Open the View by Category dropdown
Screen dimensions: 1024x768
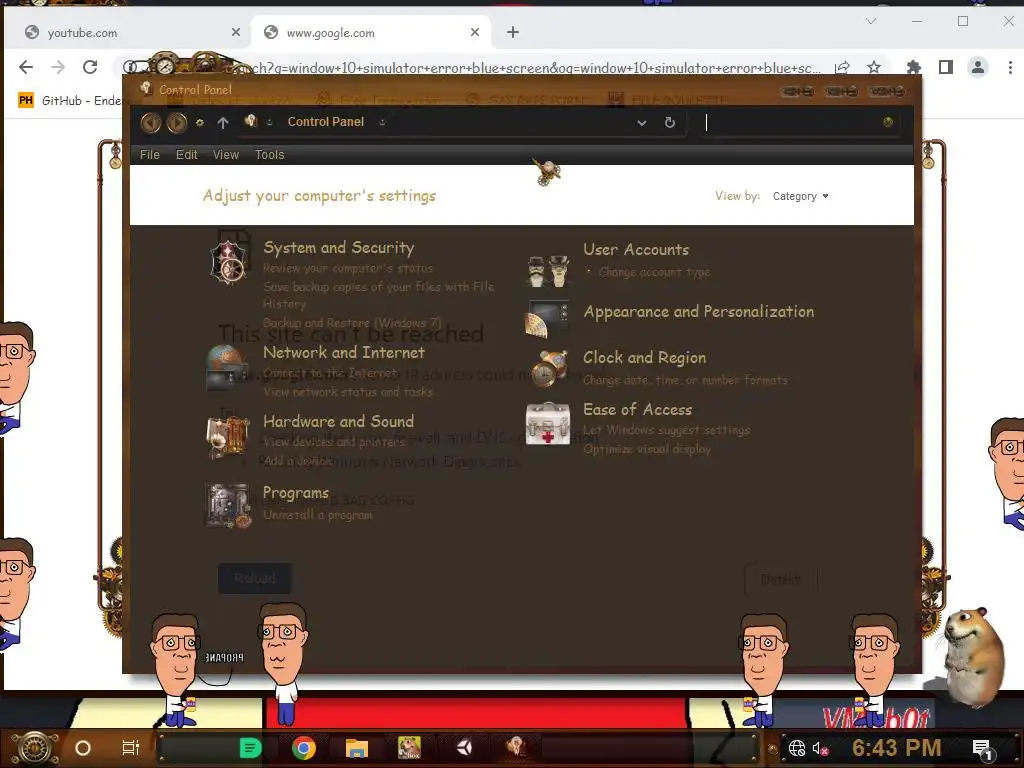click(800, 196)
